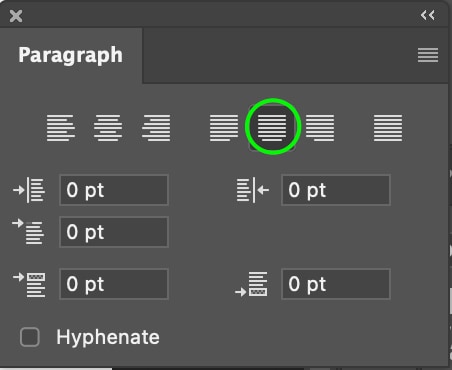Image resolution: width=452 pixels, height=370 pixels.
Task: Select the Align center text icon
Action: coord(108,128)
